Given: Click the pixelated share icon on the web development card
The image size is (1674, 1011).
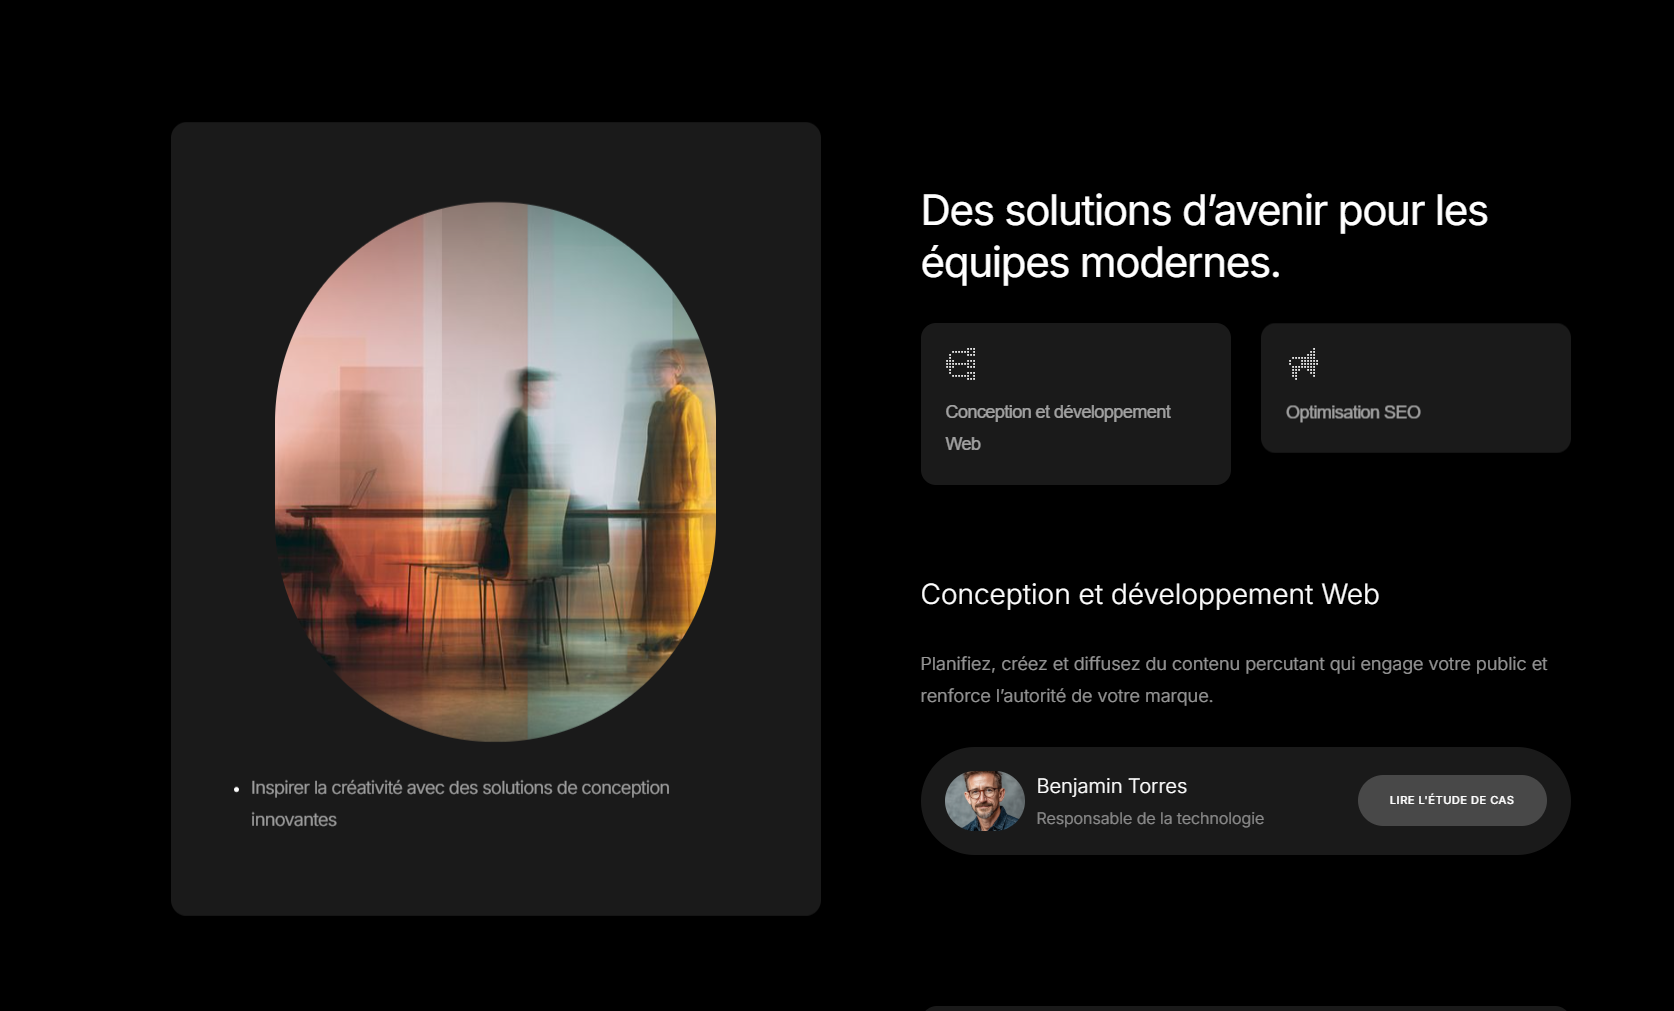Looking at the screenshot, I should coord(962,364).
